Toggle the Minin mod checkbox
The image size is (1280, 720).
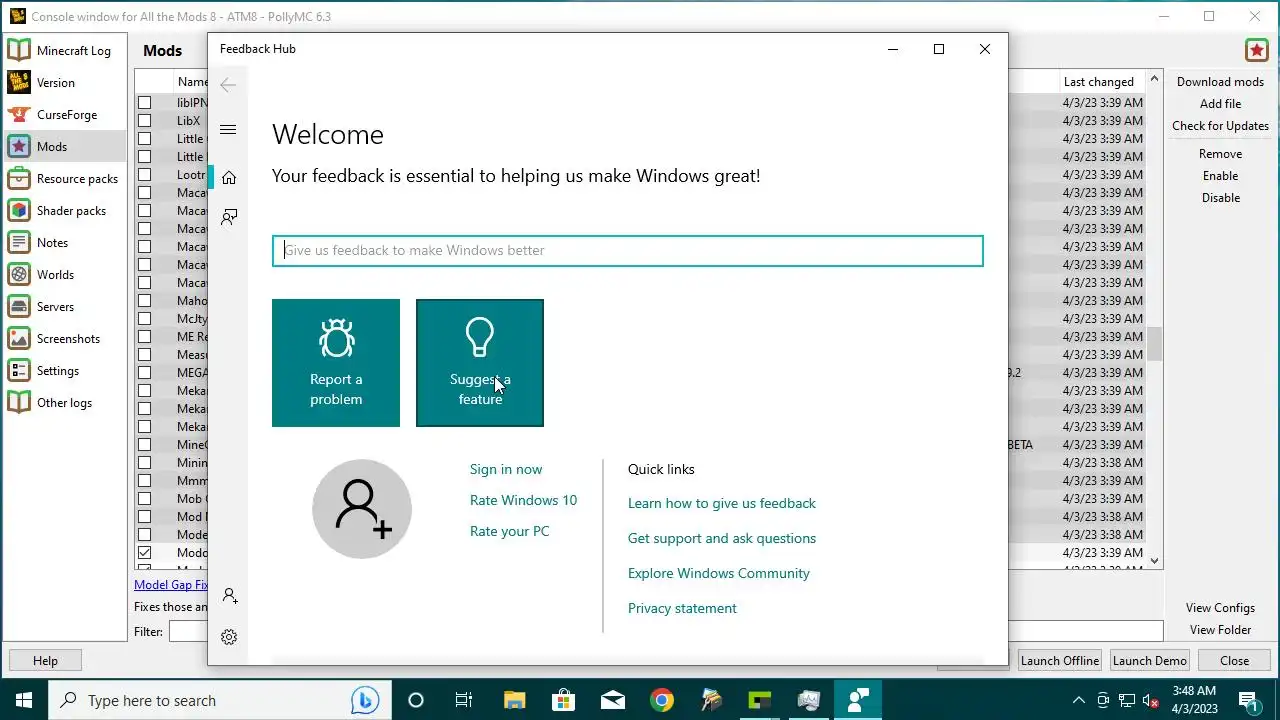[145, 462]
